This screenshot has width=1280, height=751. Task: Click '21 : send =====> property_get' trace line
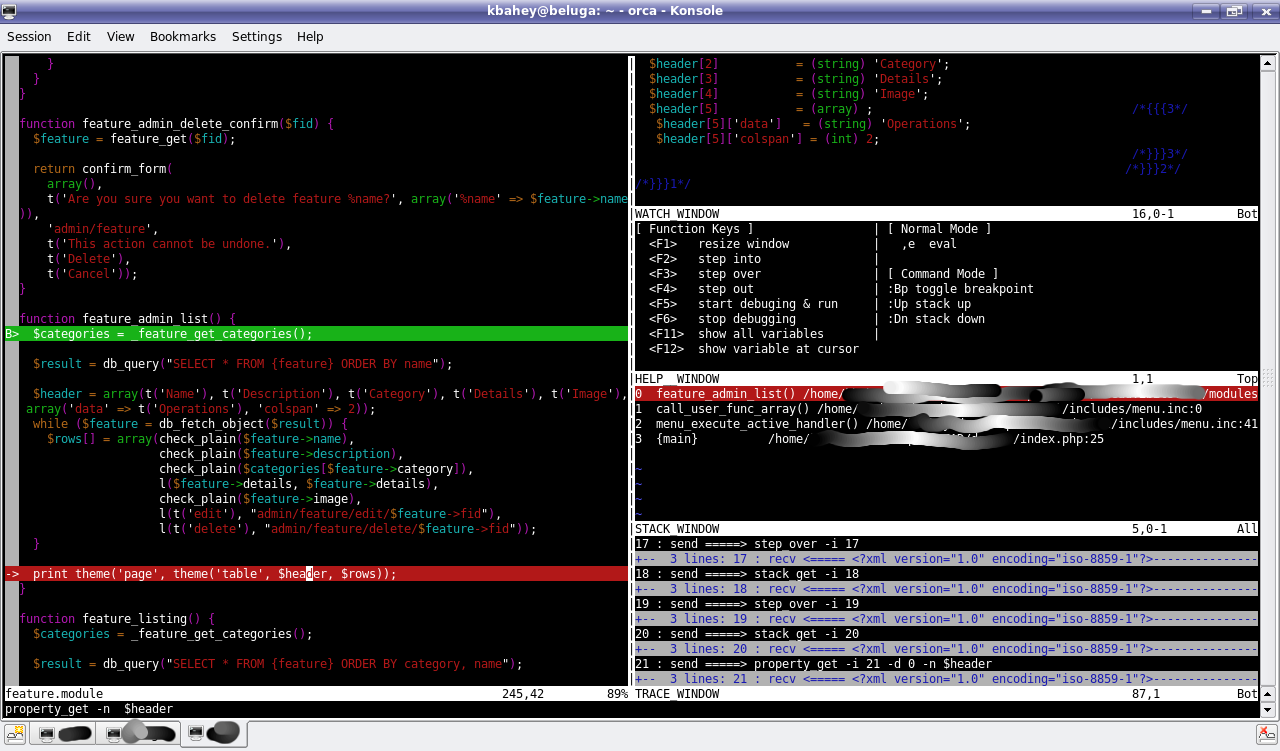[813, 664]
